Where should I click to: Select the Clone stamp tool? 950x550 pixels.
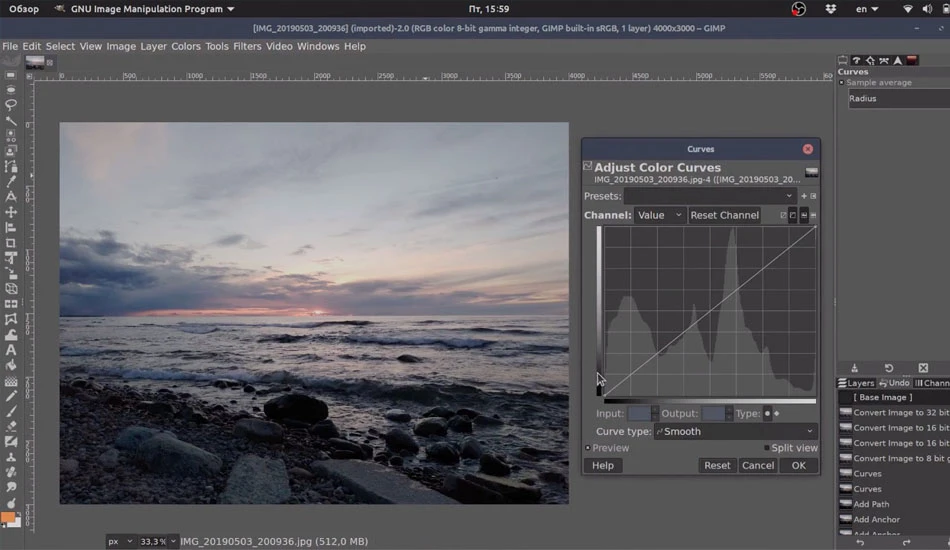click(x=11, y=457)
